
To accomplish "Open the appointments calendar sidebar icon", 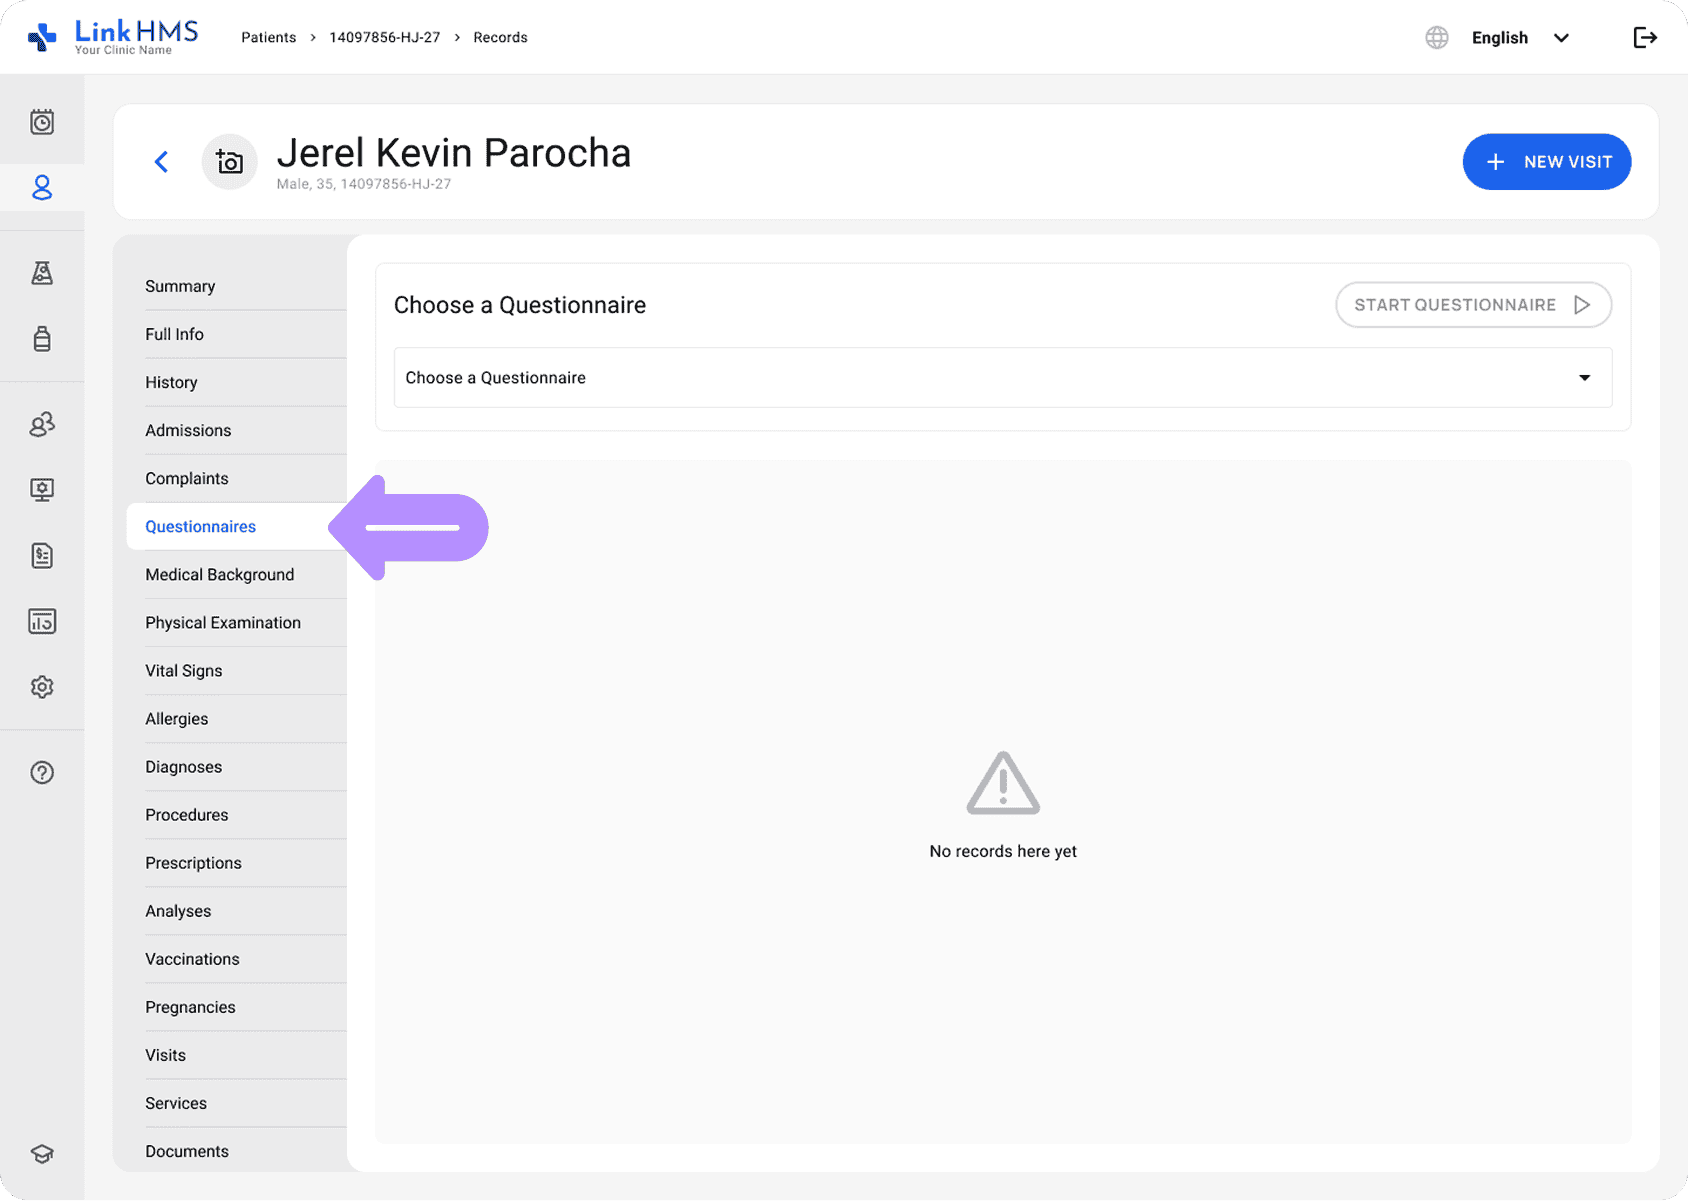I will point(42,122).
